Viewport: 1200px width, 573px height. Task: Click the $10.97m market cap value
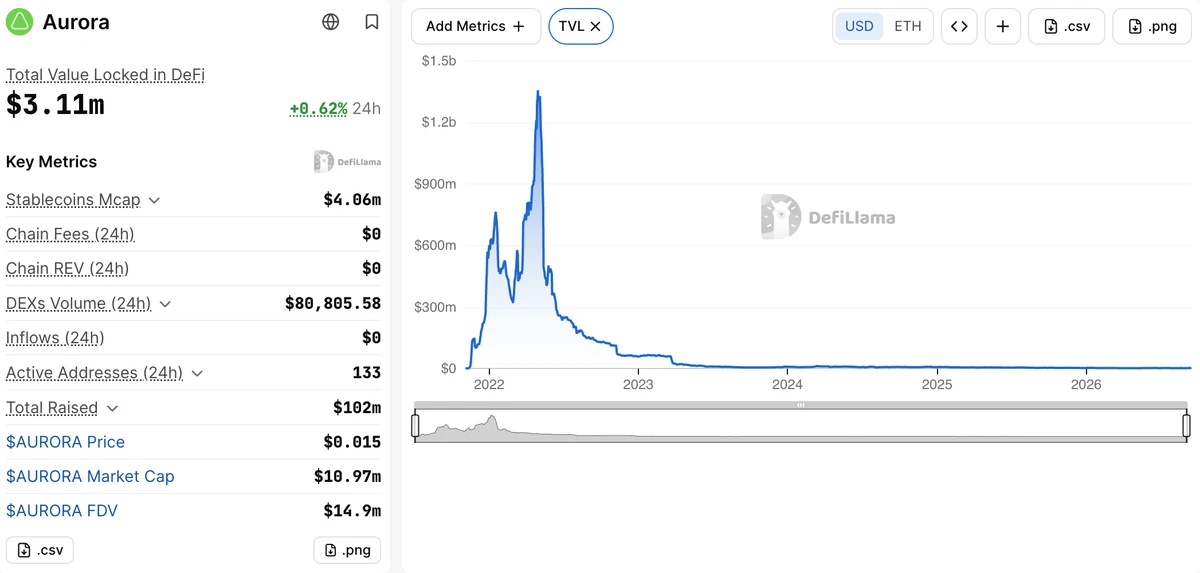coord(347,476)
